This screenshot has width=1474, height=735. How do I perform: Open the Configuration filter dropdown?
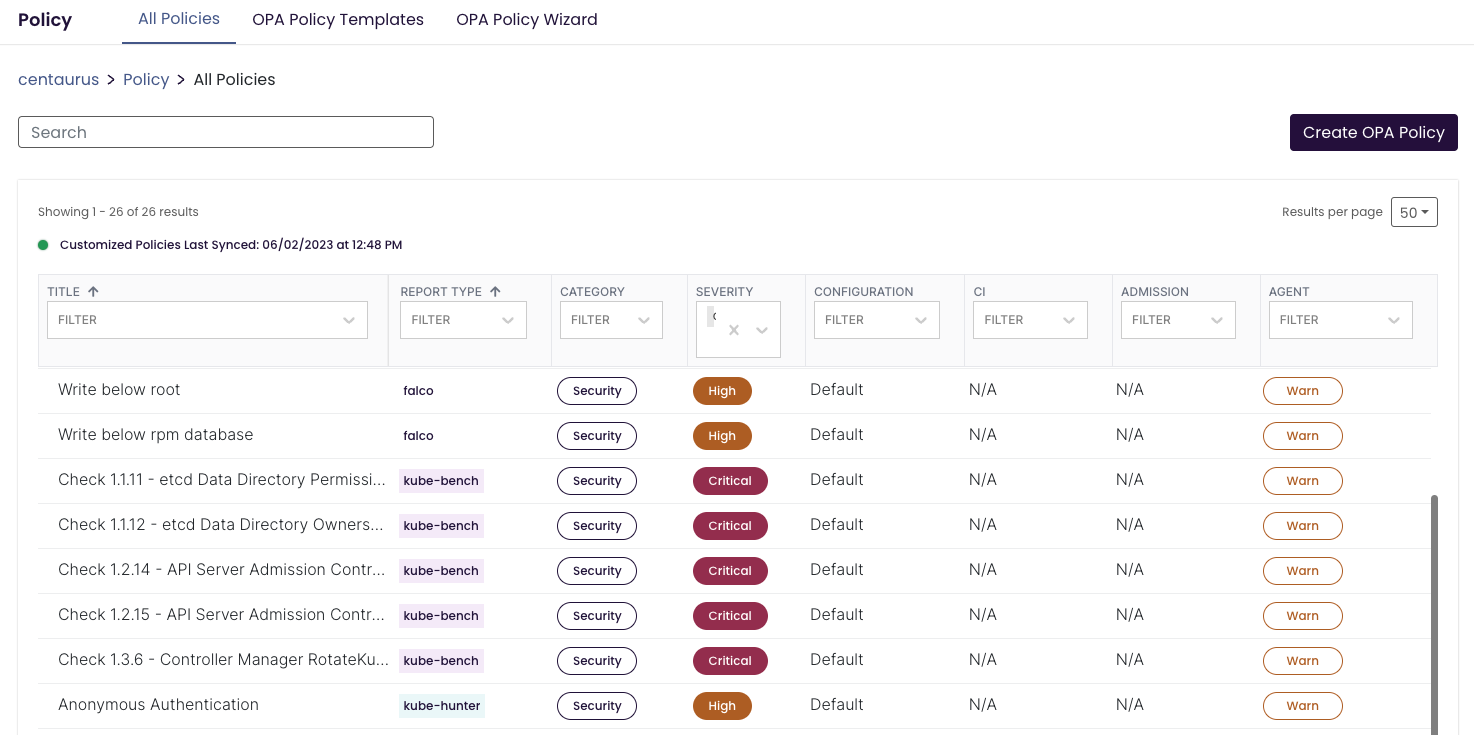(x=920, y=319)
